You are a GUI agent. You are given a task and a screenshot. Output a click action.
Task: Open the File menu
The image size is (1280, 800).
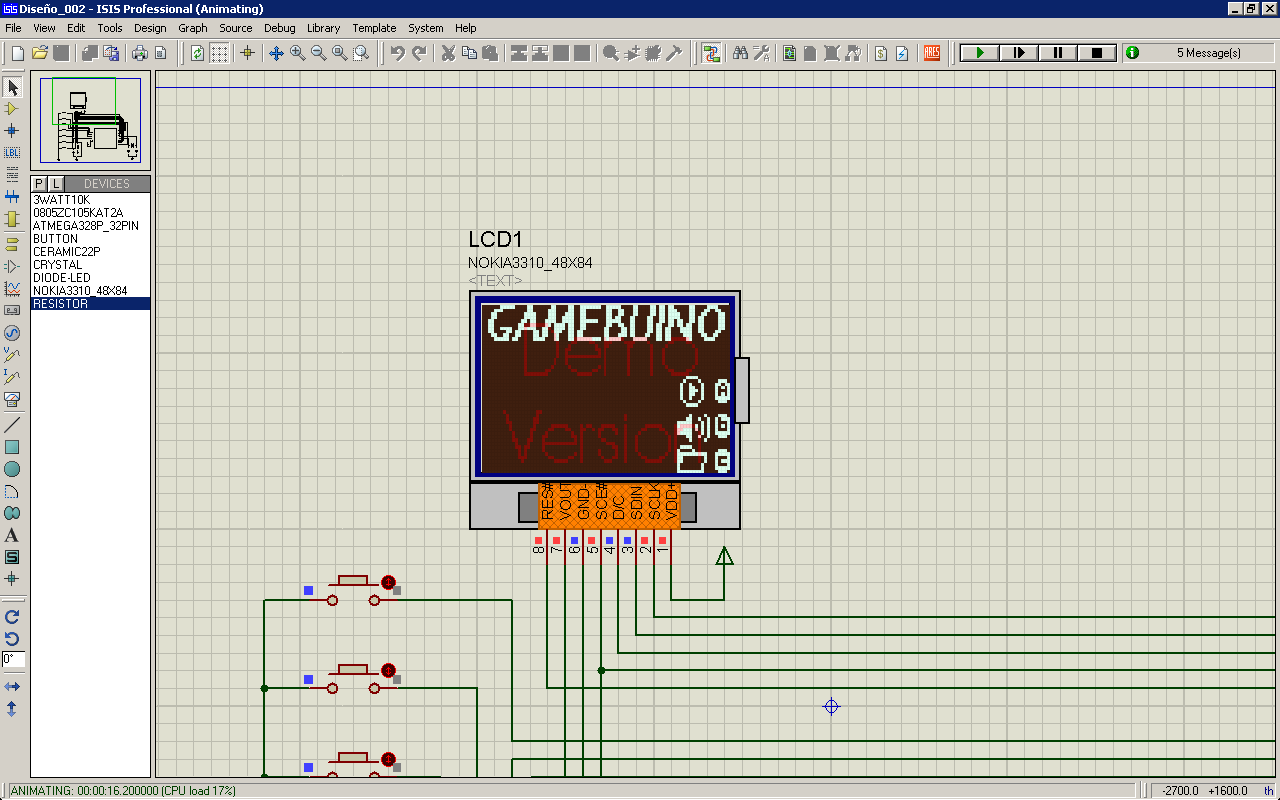[13, 28]
